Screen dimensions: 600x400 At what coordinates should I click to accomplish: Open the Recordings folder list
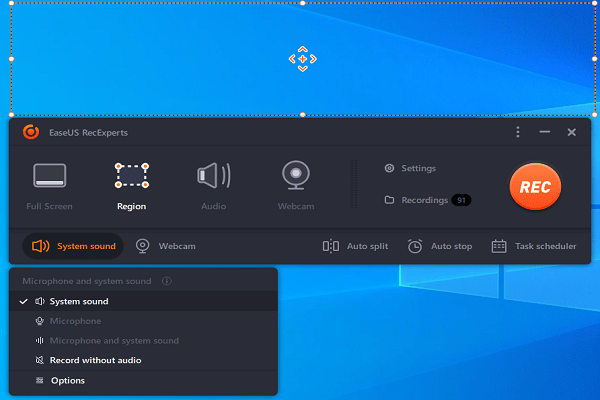416,200
